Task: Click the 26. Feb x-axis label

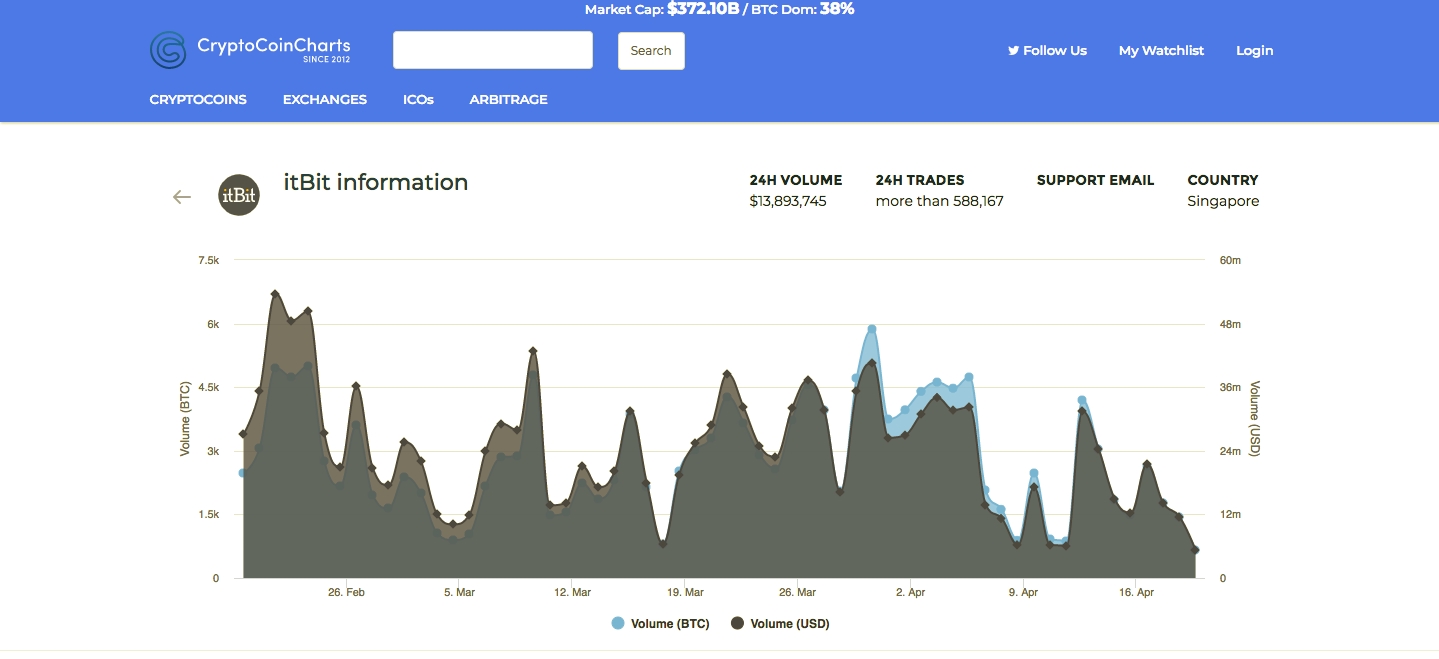Action: (x=346, y=592)
